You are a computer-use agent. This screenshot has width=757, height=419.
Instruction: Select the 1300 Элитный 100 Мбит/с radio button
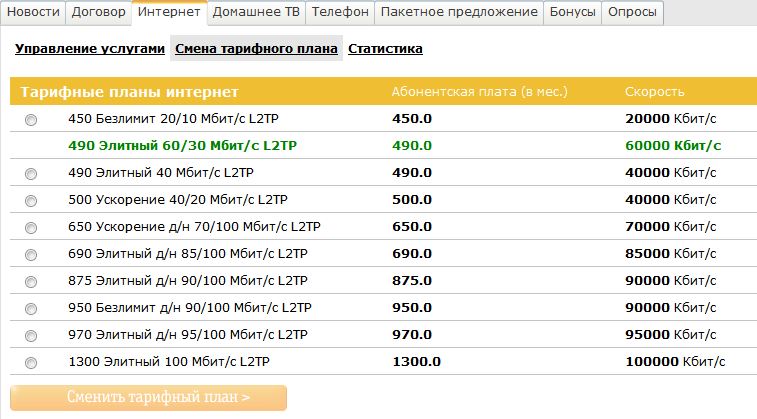(x=31, y=362)
